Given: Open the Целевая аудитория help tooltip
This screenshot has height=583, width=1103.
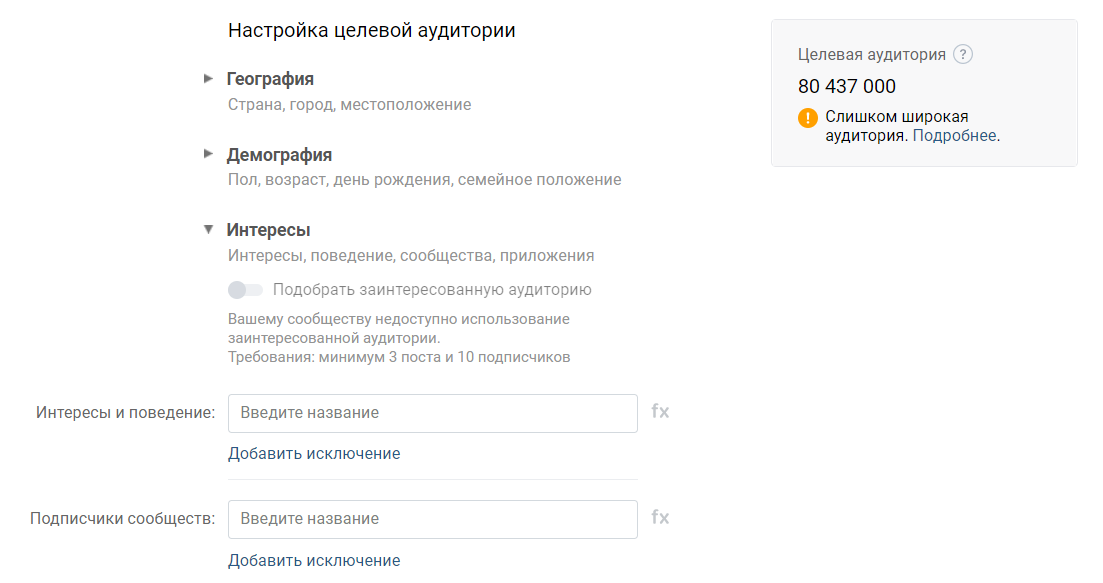Looking at the screenshot, I should tap(961, 54).
